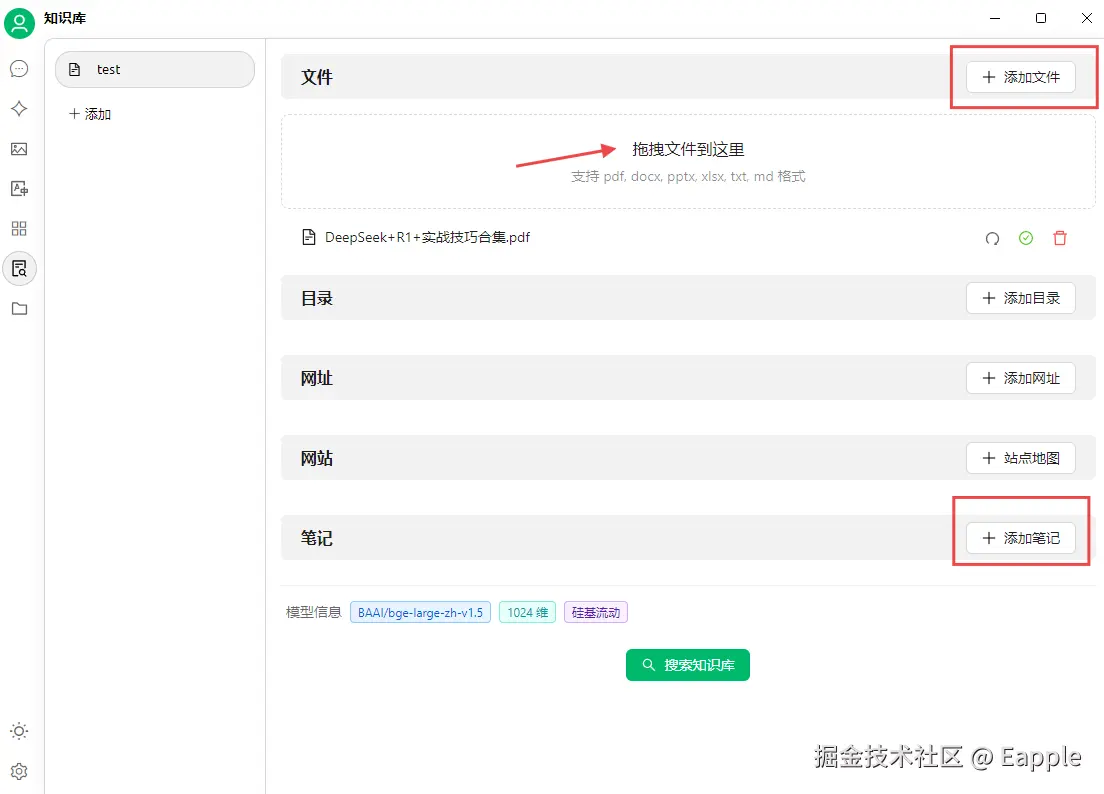Image resolution: width=1104 pixels, height=794 pixels.
Task: Click the file drag-and-drop area
Action: pyautogui.click(x=688, y=161)
